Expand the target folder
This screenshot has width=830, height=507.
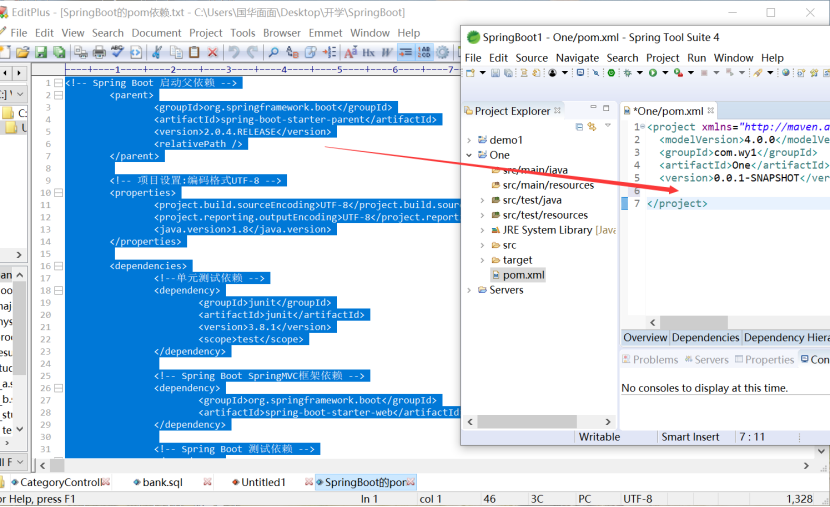482,260
